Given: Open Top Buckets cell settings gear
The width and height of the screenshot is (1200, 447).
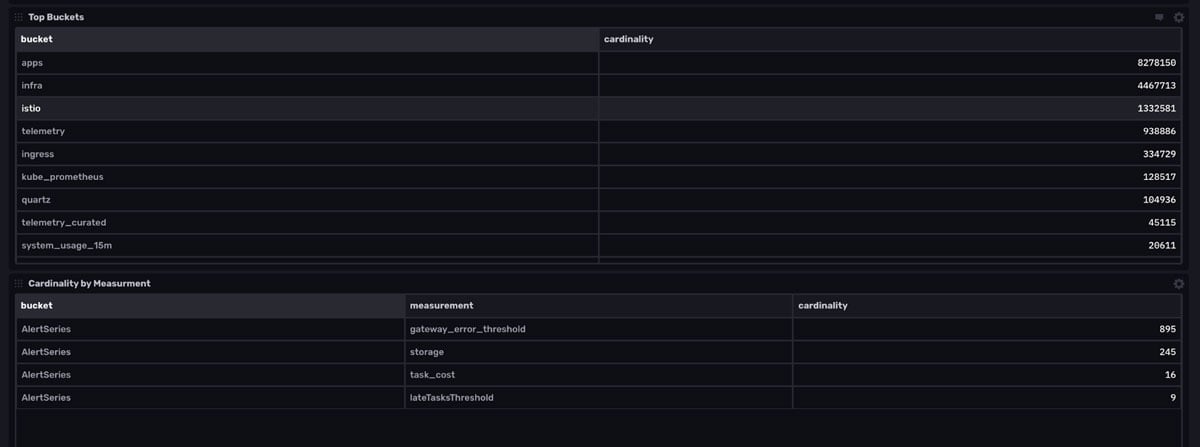Looking at the screenshot, I should (x=1179, y=17).
